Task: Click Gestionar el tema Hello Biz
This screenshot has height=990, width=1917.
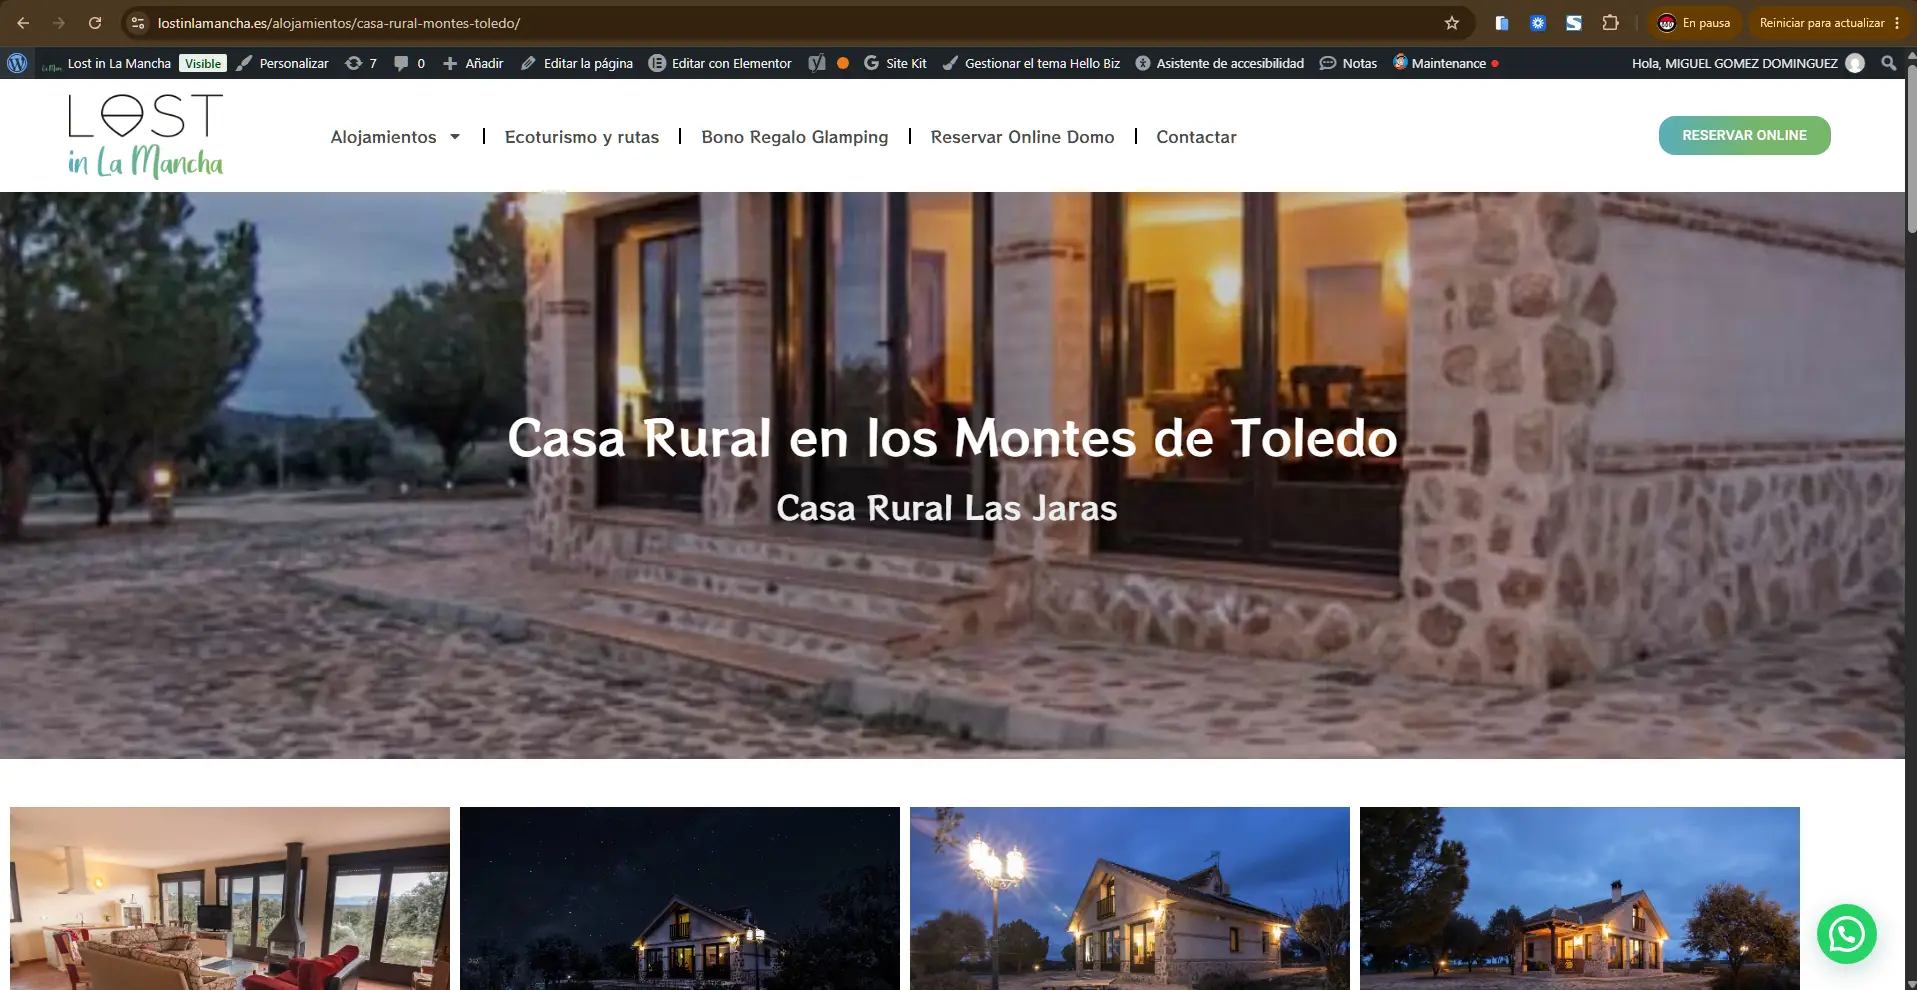Action: [x=1031, y=63]
